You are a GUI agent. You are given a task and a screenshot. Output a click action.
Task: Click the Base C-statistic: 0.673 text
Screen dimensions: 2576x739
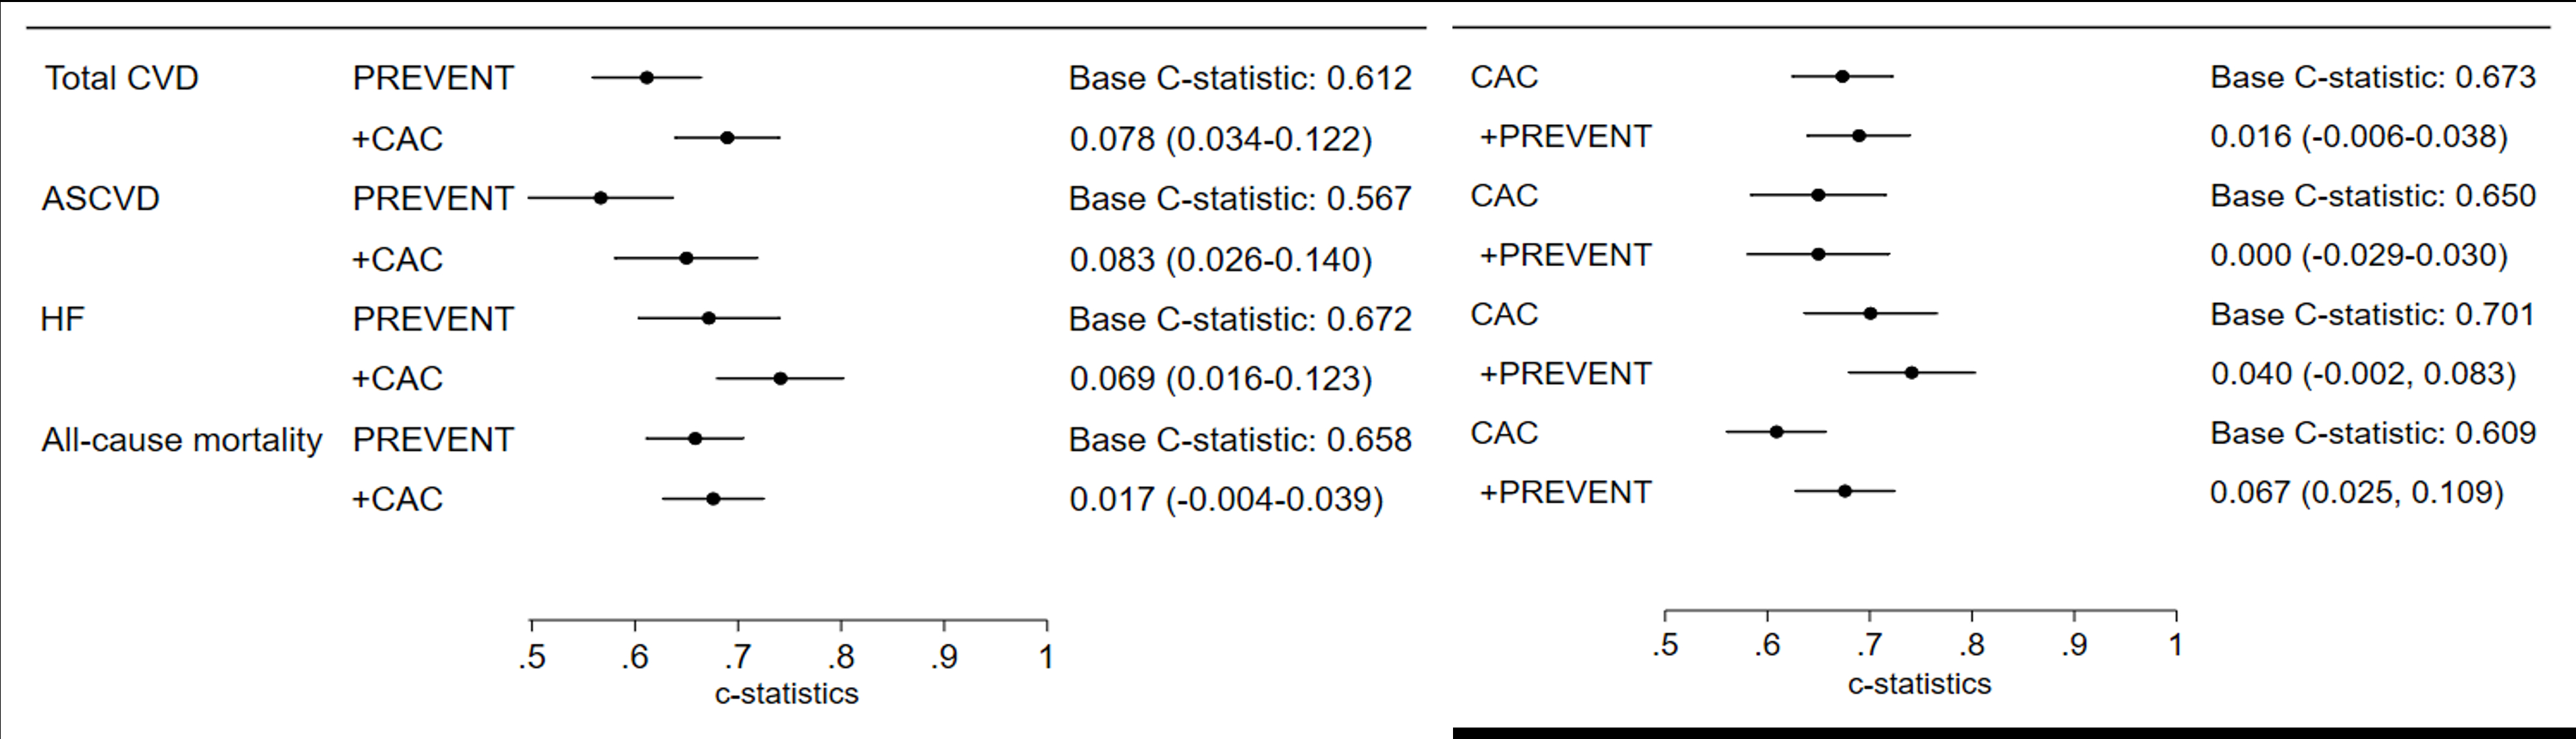coord(2372,77)
